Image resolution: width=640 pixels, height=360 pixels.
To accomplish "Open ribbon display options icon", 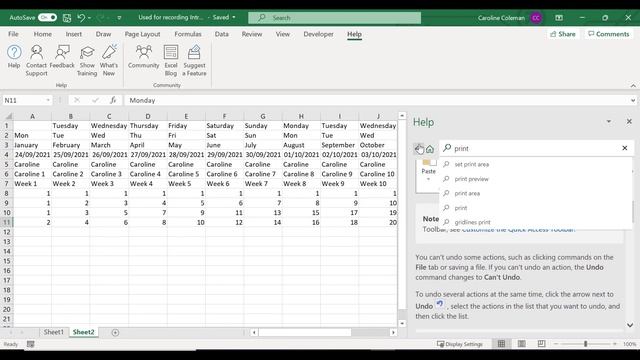I will 559,18.
